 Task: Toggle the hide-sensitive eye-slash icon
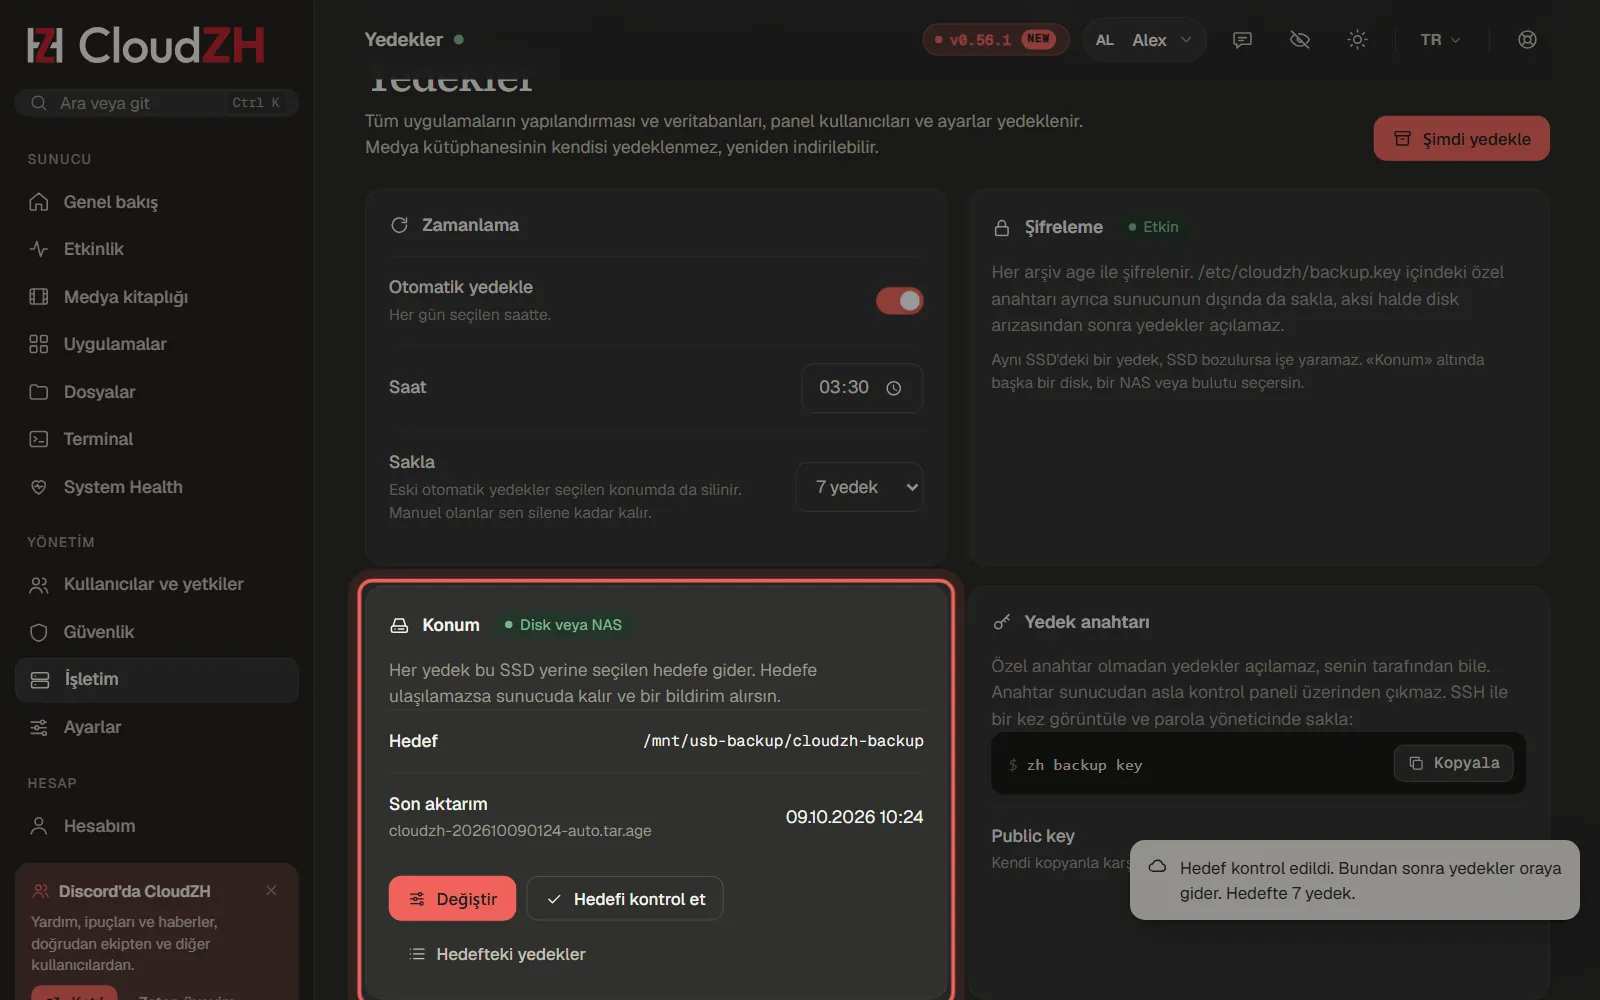click(x=1300, y=40)
